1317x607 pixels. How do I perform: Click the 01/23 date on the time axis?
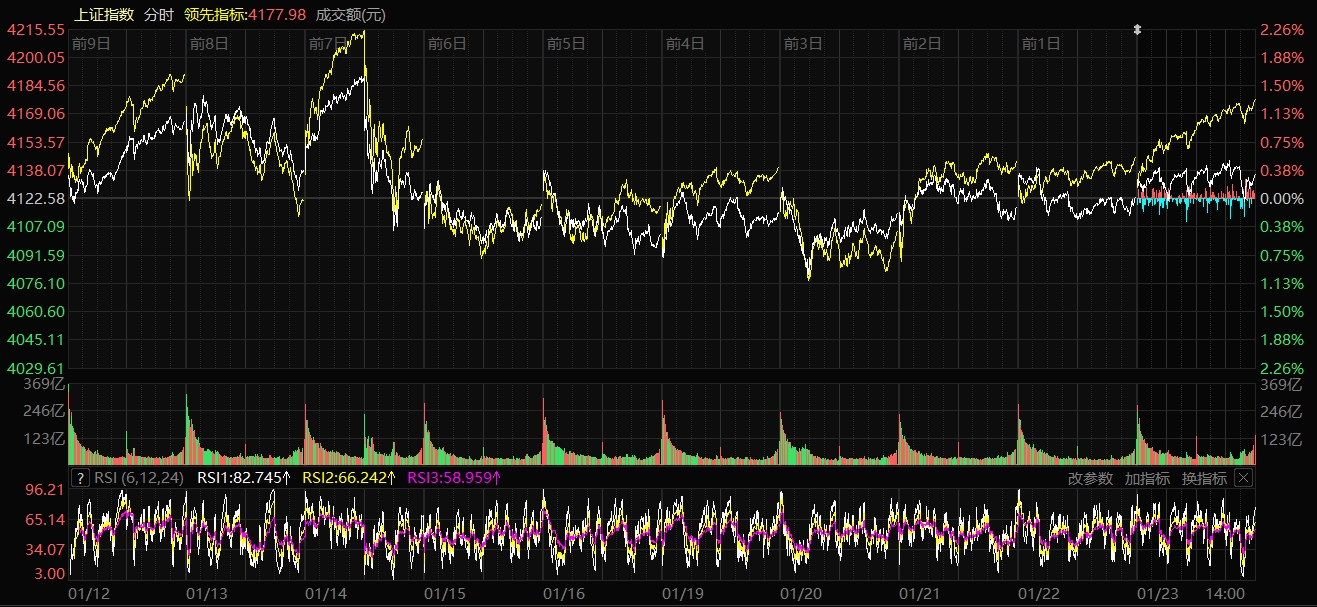pos(1157,594)
